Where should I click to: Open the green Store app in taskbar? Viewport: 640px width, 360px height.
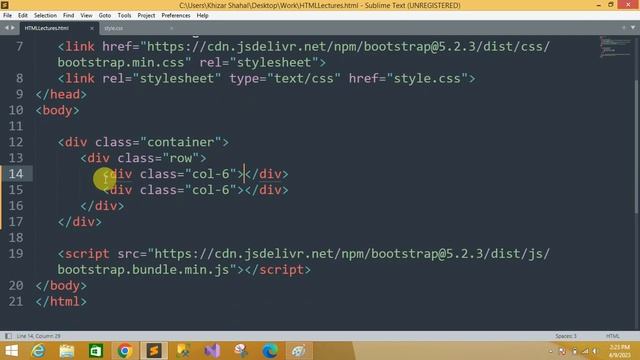(x=96, y=351)
